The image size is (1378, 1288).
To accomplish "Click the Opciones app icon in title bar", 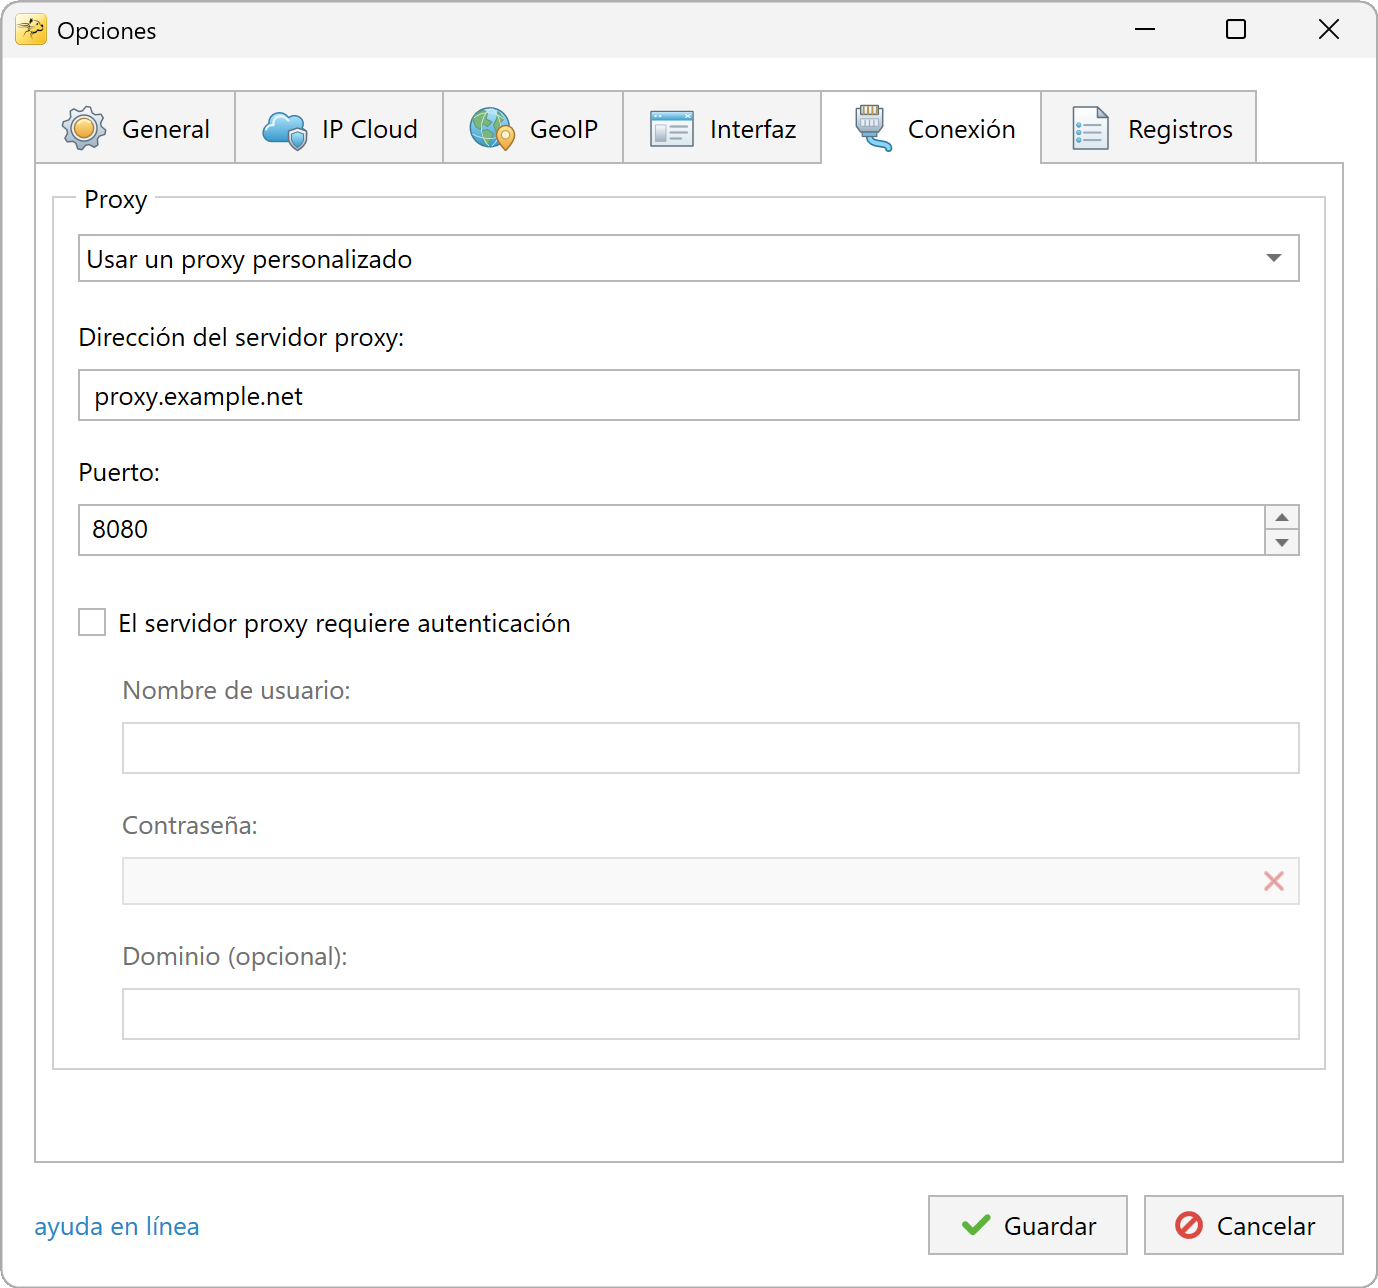I will pyautogui.click(x=31, y=30).
